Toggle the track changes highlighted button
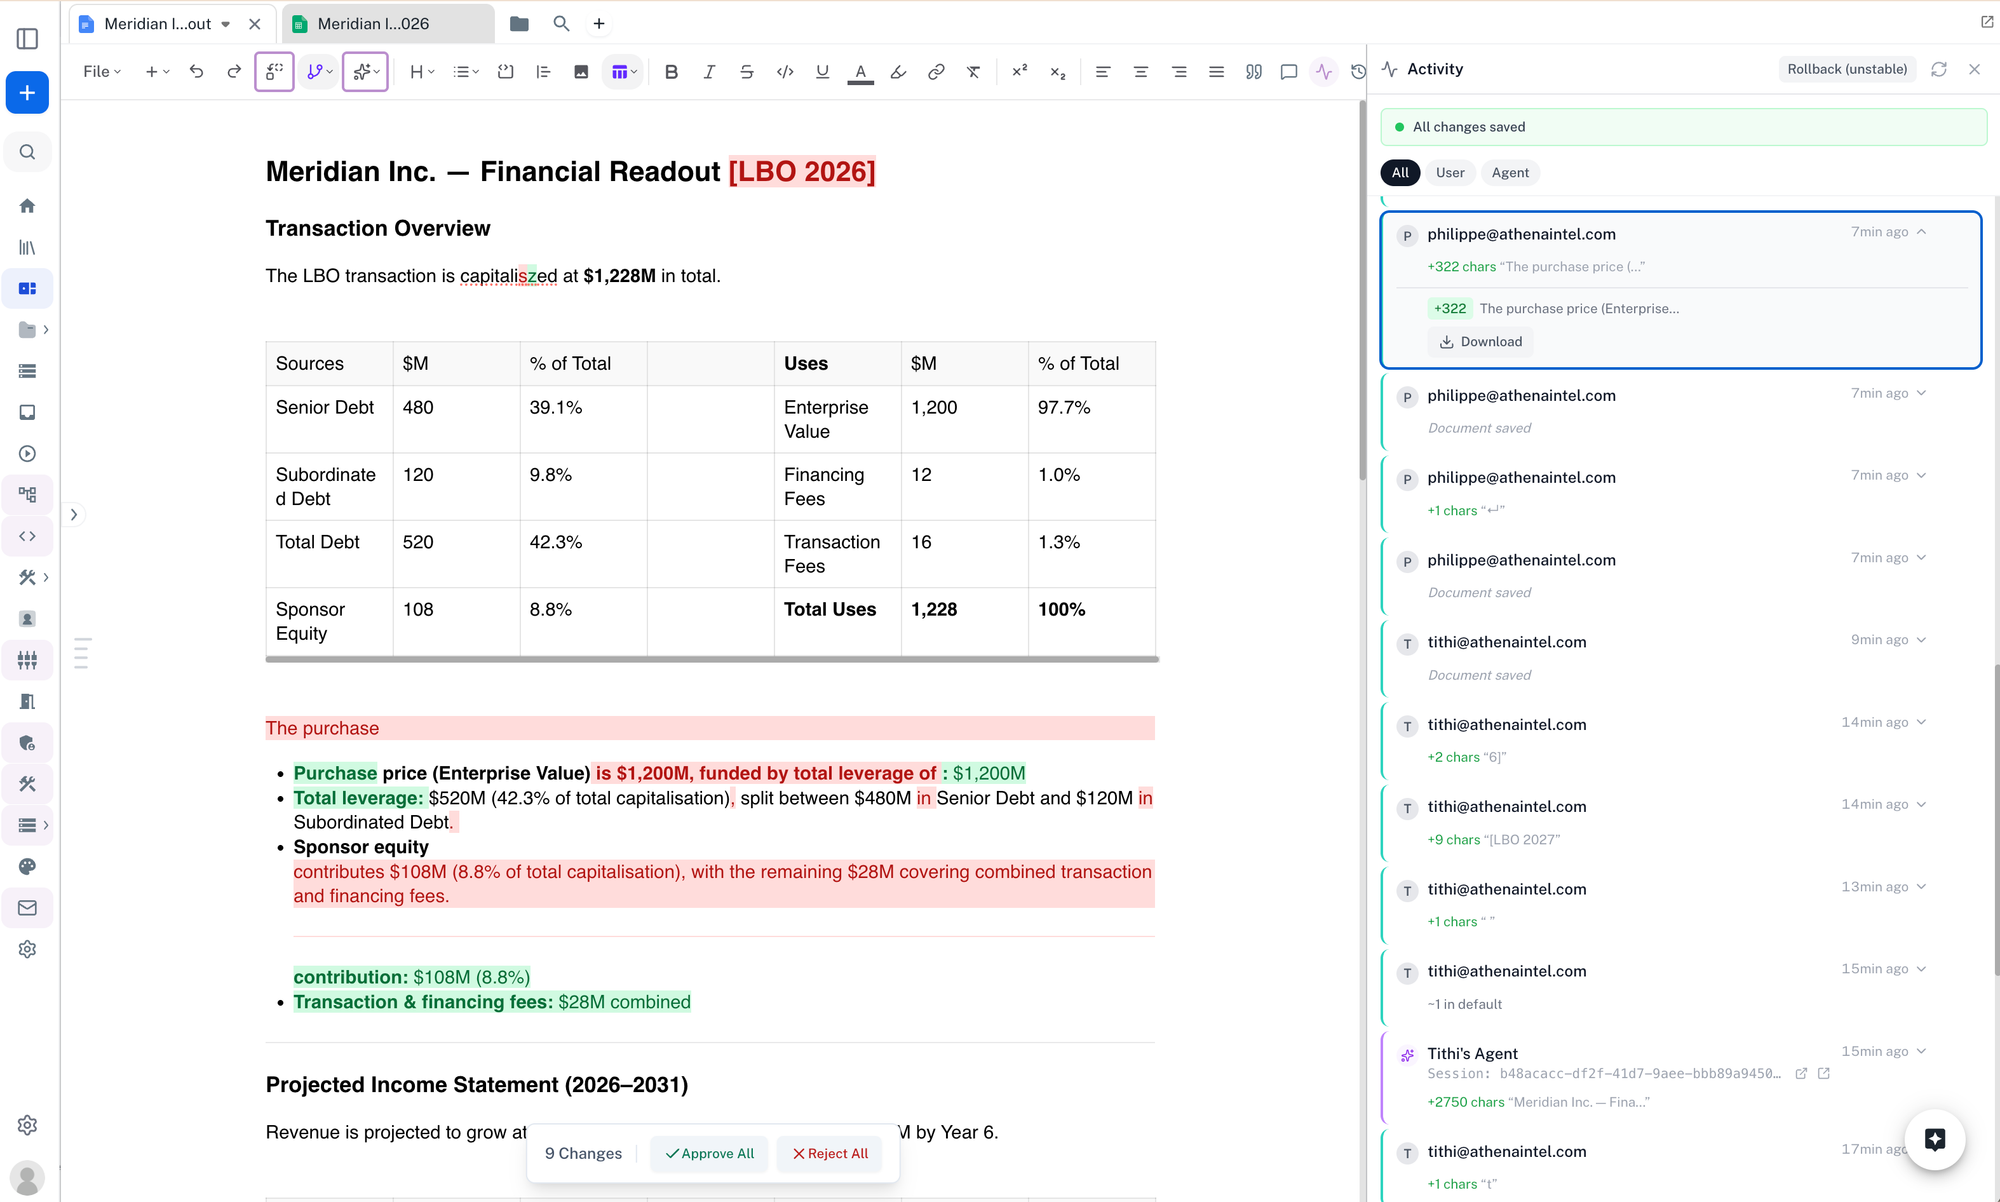Screen dimensions: 2000x1202 click(274, 72)
